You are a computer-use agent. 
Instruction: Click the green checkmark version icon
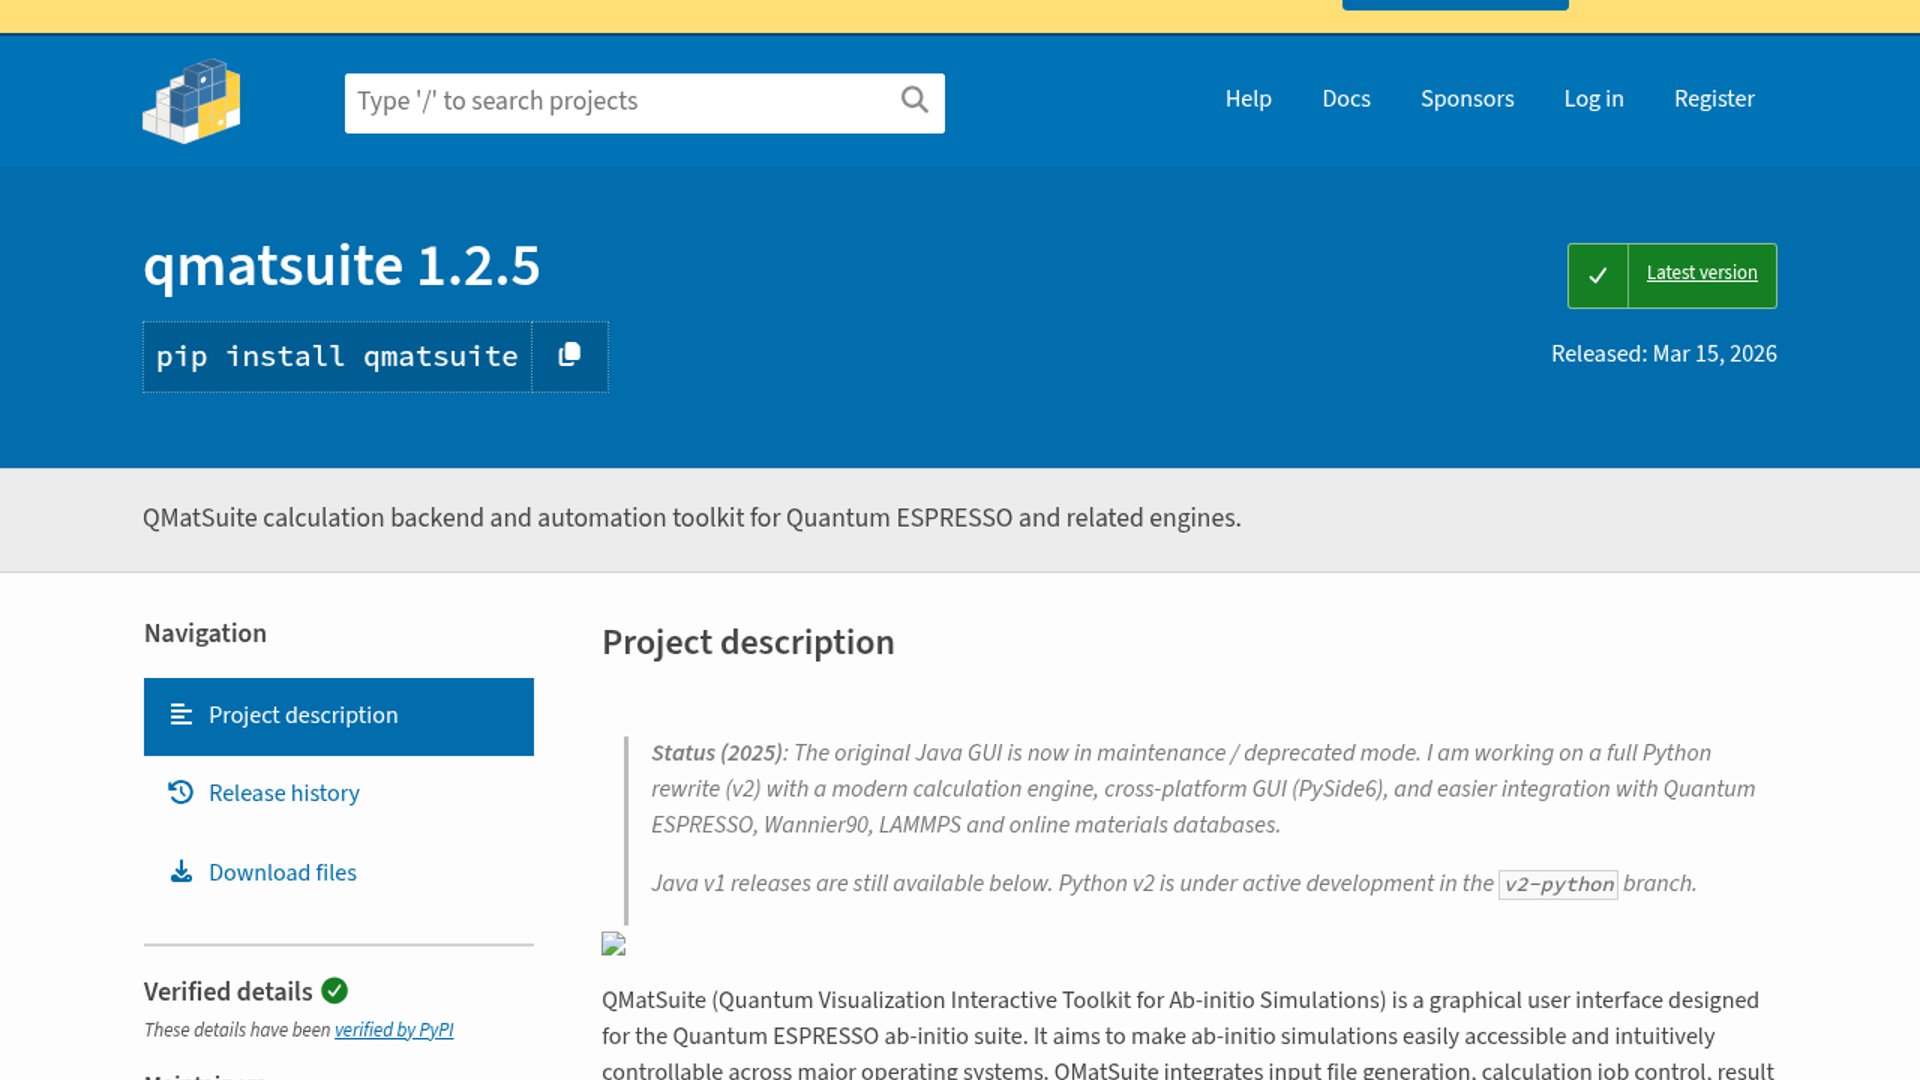point(1597,275)
